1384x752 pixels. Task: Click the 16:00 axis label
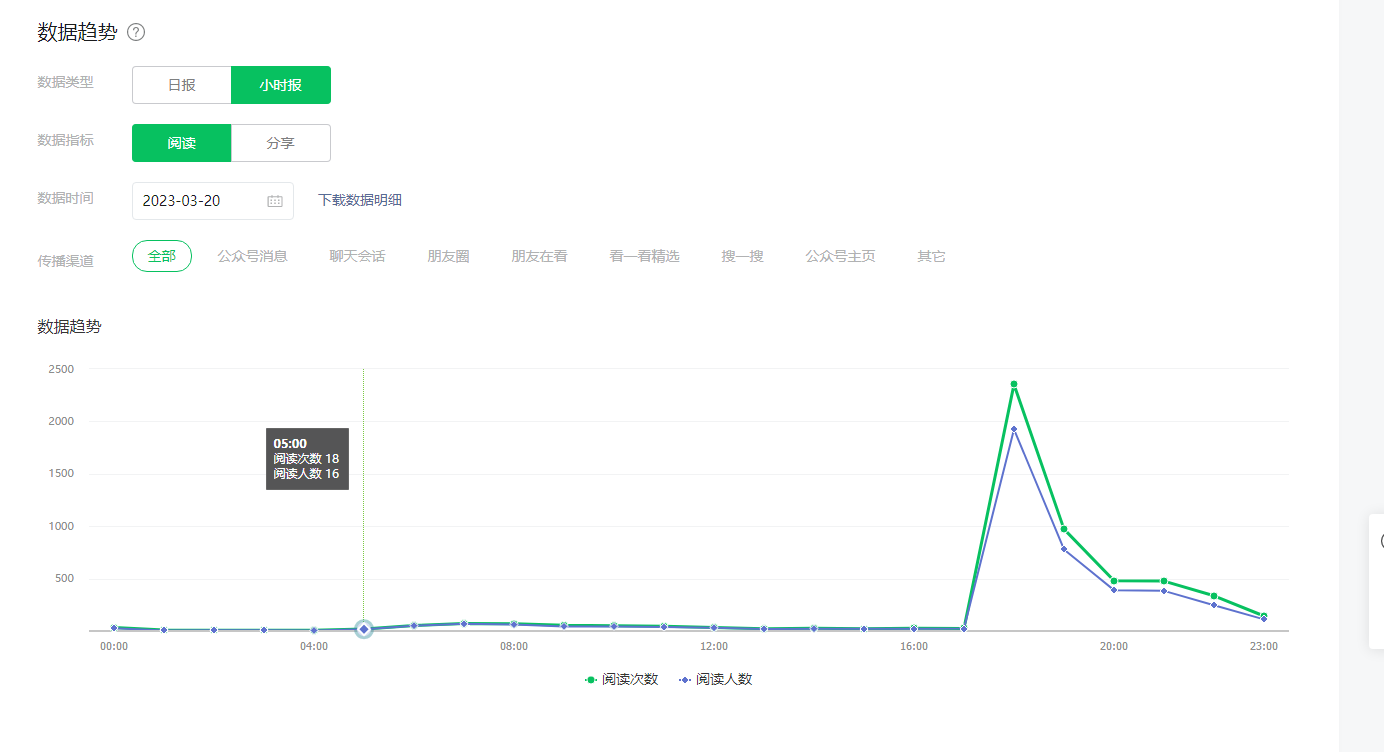[914, 647]
